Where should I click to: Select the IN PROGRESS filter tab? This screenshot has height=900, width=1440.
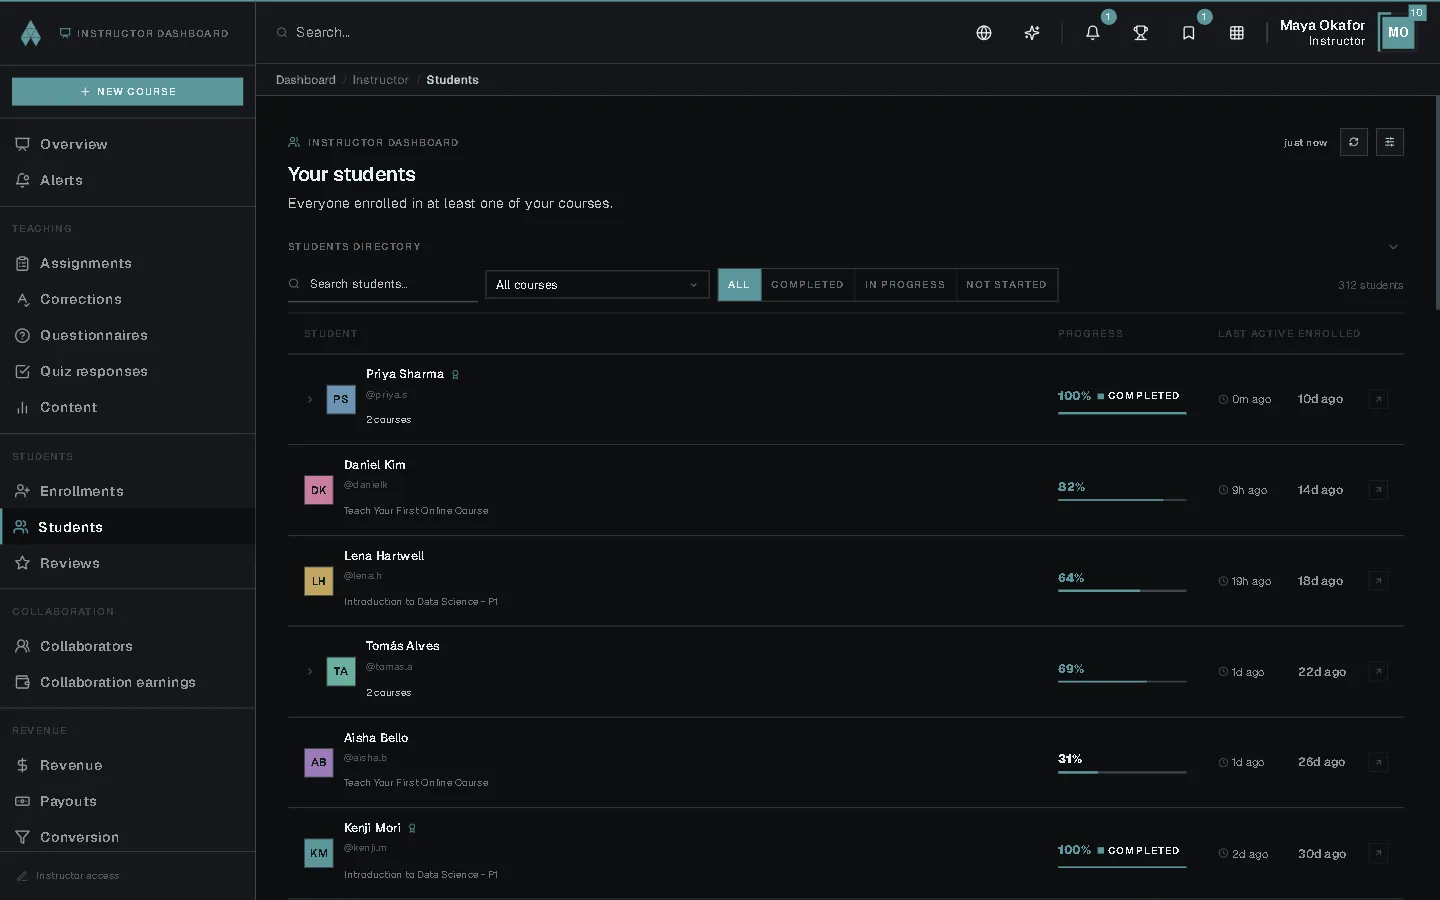(905, 285)
